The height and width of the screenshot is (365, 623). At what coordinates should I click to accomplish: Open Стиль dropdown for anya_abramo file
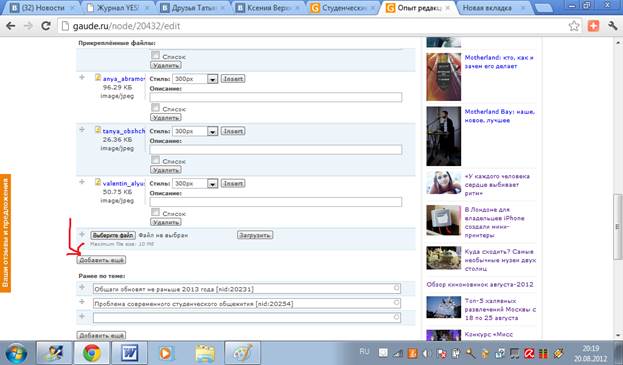tap(195, 79)
